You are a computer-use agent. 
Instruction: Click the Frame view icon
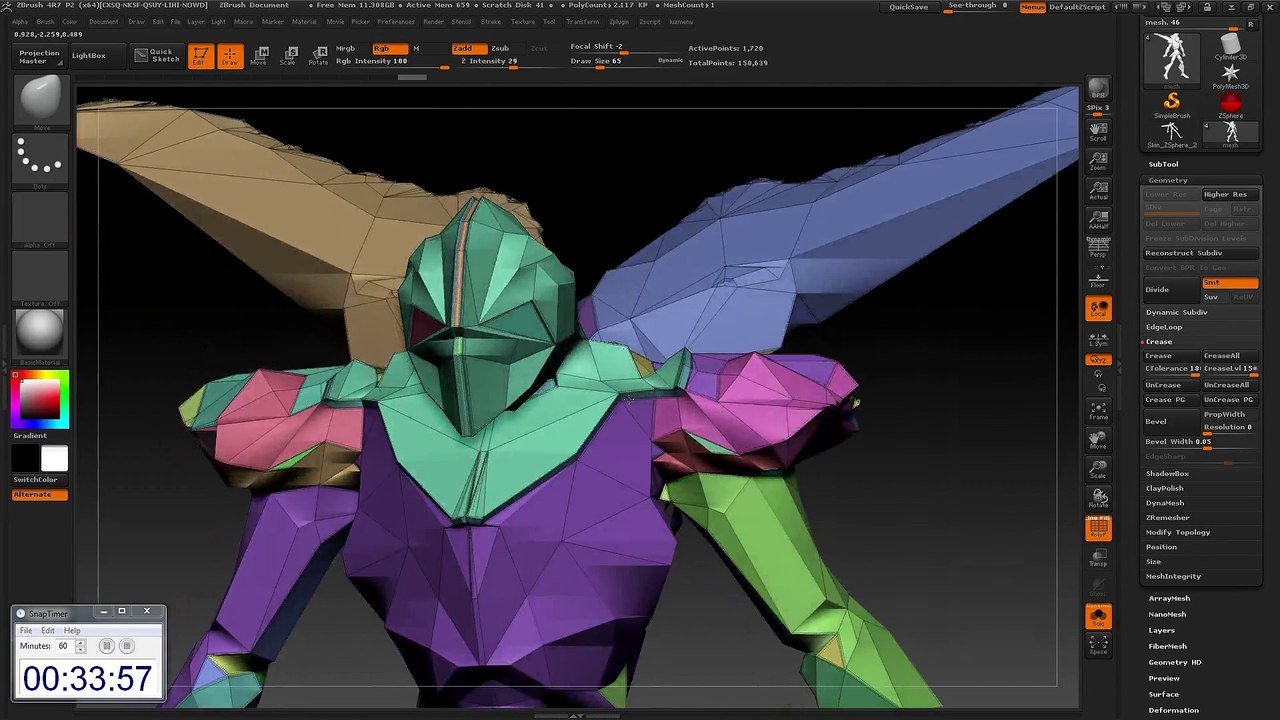click(x=1098, y=411)
